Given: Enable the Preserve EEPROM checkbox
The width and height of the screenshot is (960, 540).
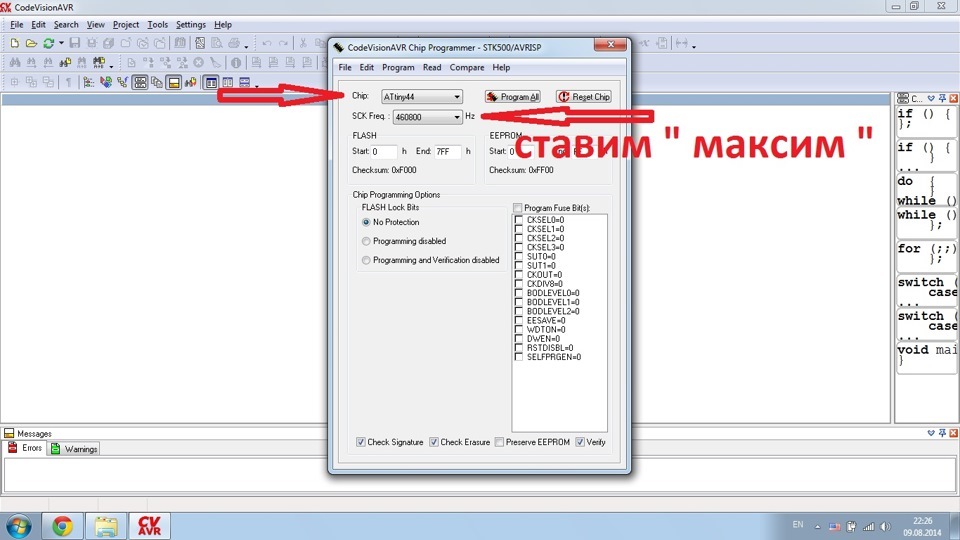Looking at the screenshot, I should [x=499, y=442].
